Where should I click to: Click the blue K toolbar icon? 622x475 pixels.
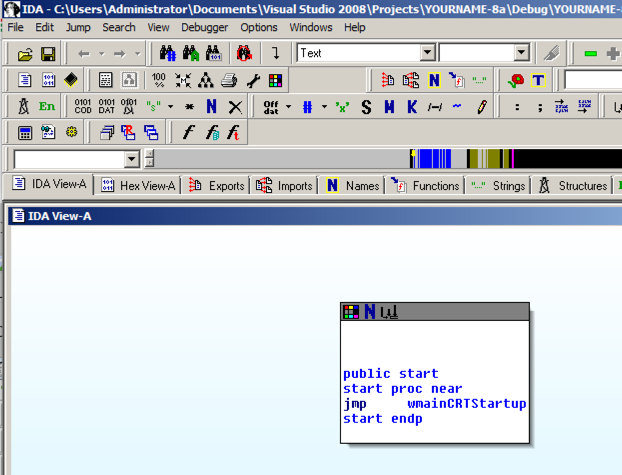[x=412, y=106]
